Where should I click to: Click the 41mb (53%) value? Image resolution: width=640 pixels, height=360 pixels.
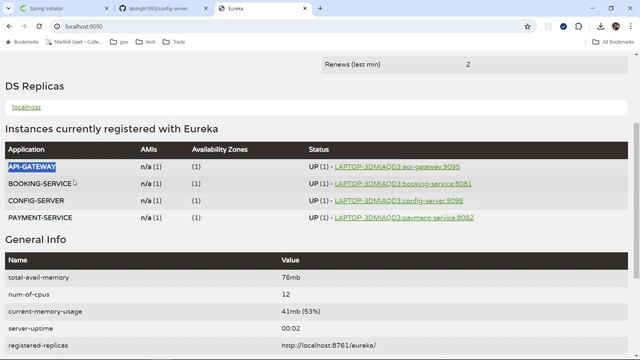[x=301, y=312]
